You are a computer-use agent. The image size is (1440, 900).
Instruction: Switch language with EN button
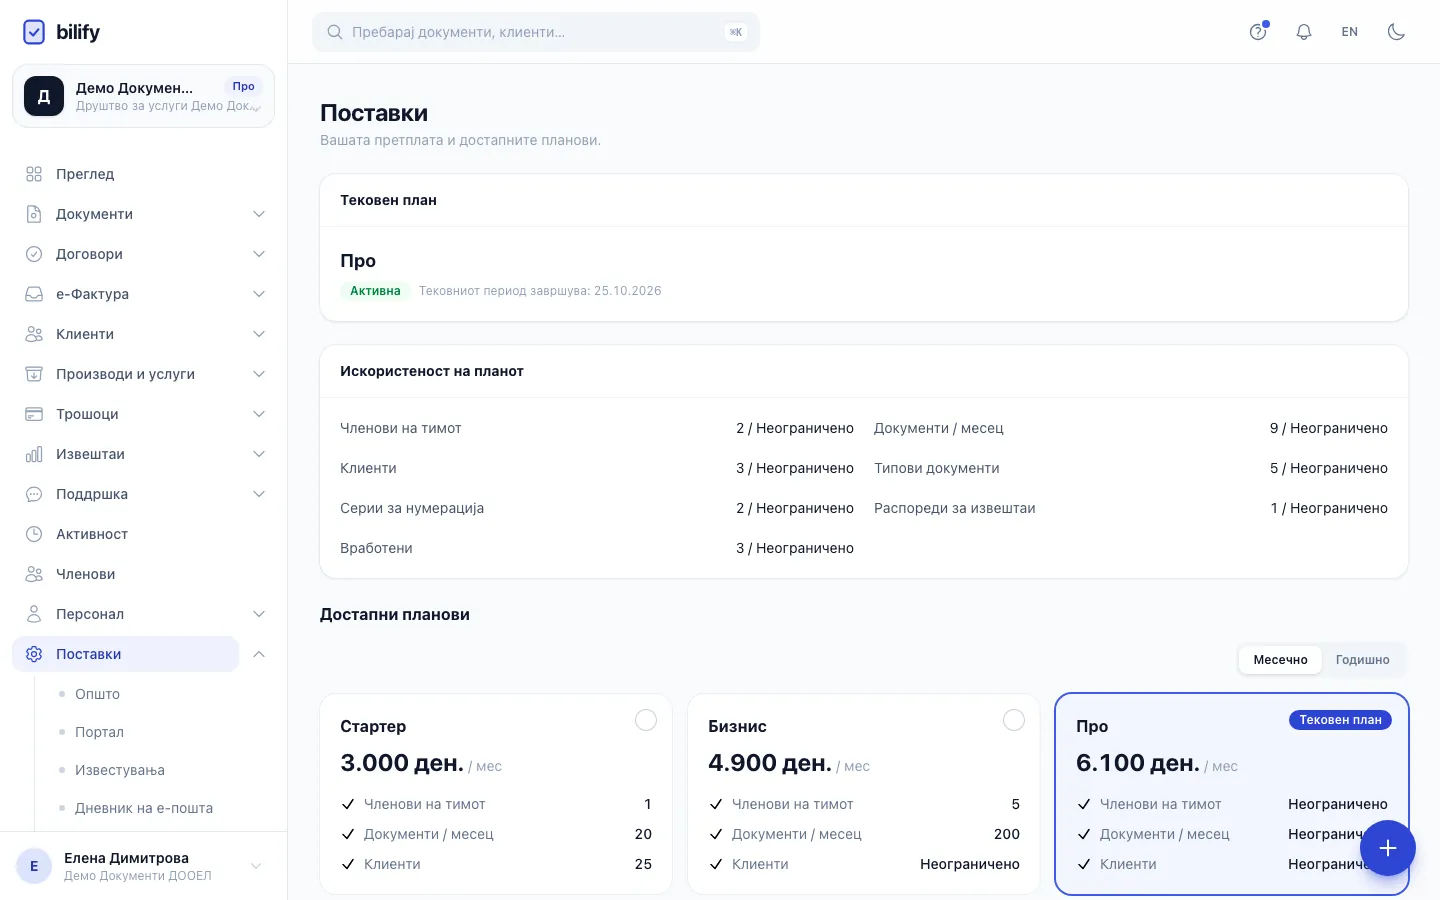coord(1350,32)
